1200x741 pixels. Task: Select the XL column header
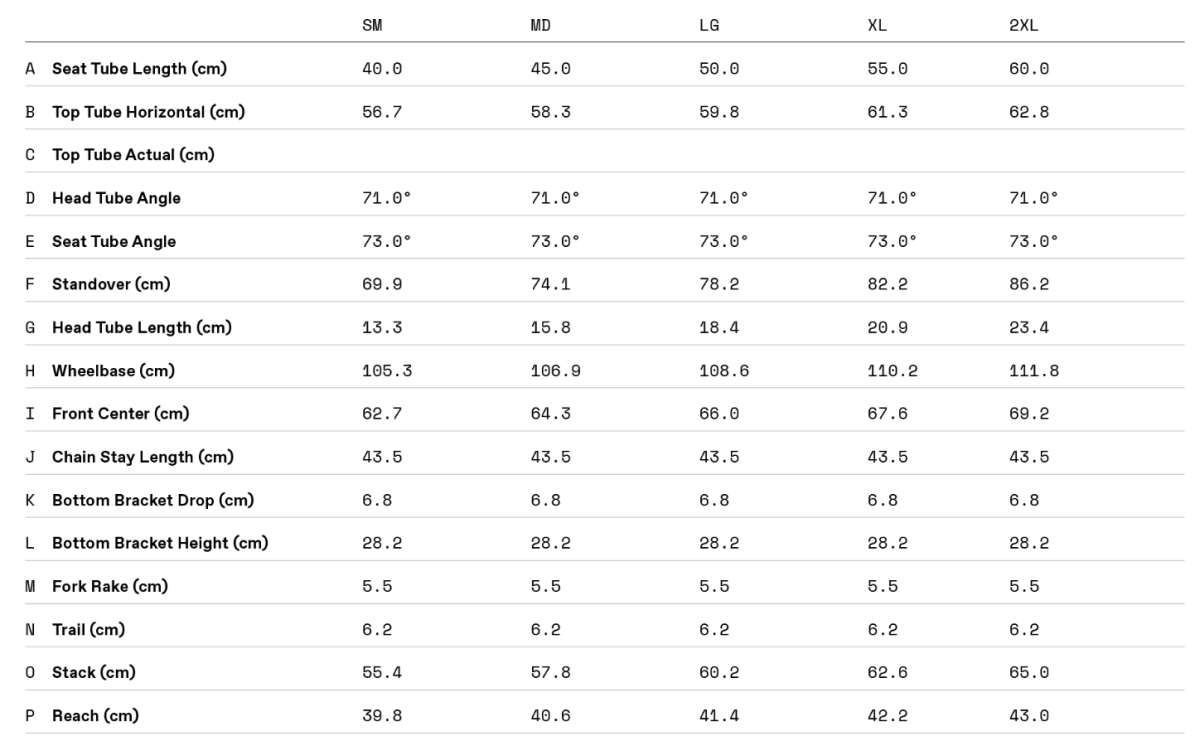coord(877,26)
